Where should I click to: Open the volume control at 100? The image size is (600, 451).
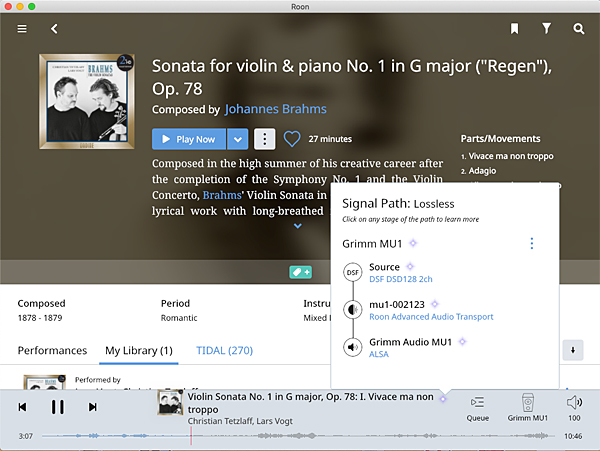coord(574,408)
